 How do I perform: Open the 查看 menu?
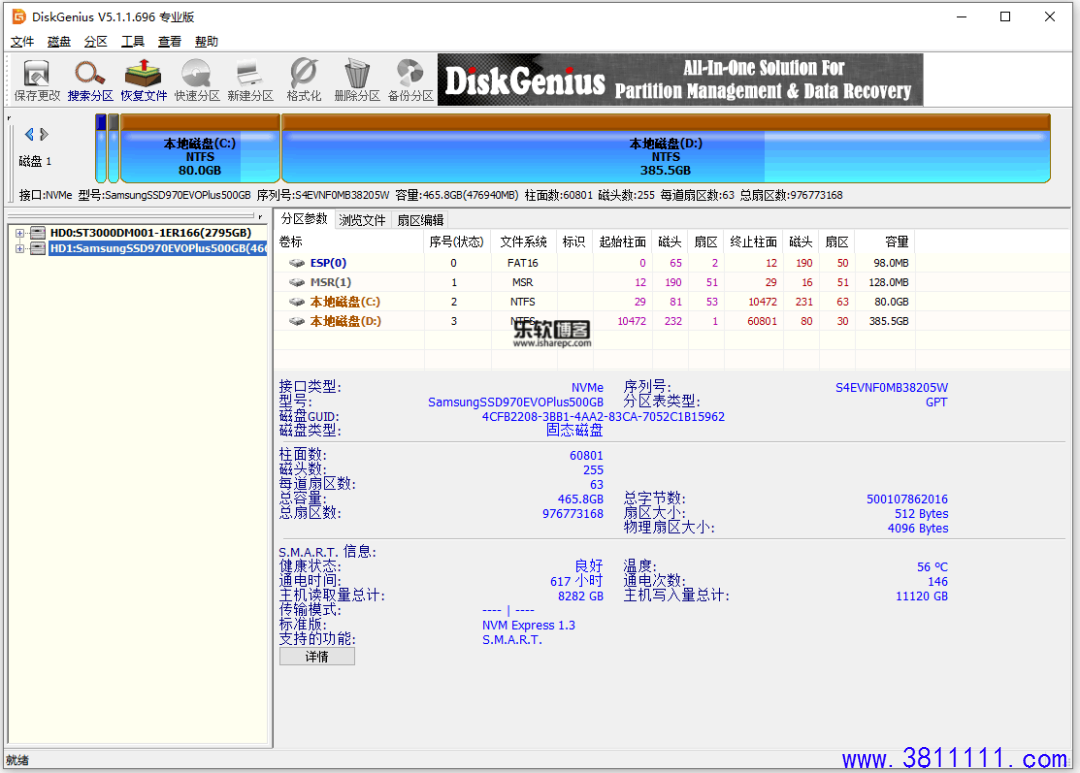tap(169, 41)
